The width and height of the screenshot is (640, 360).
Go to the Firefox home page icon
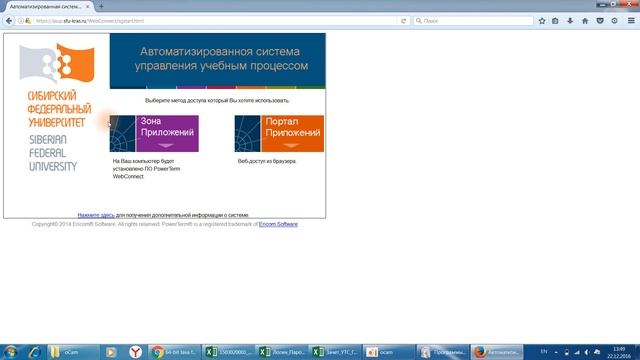pos(585,21)
